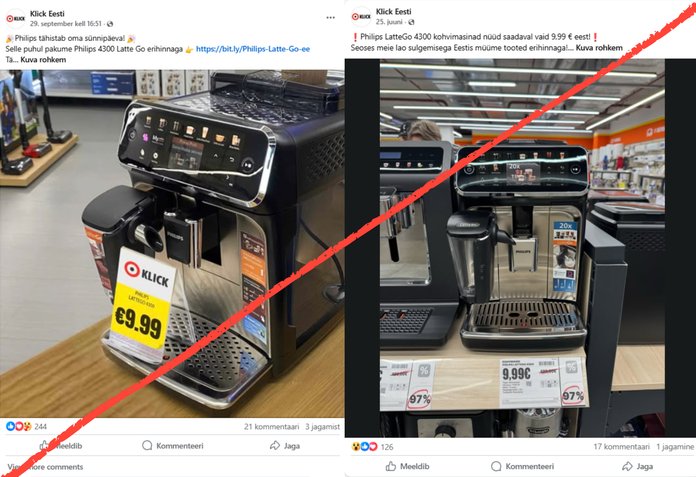The image size is (696, 477).
Task: Show the 17 kommentaari list
Action: (x=621, y=447)
